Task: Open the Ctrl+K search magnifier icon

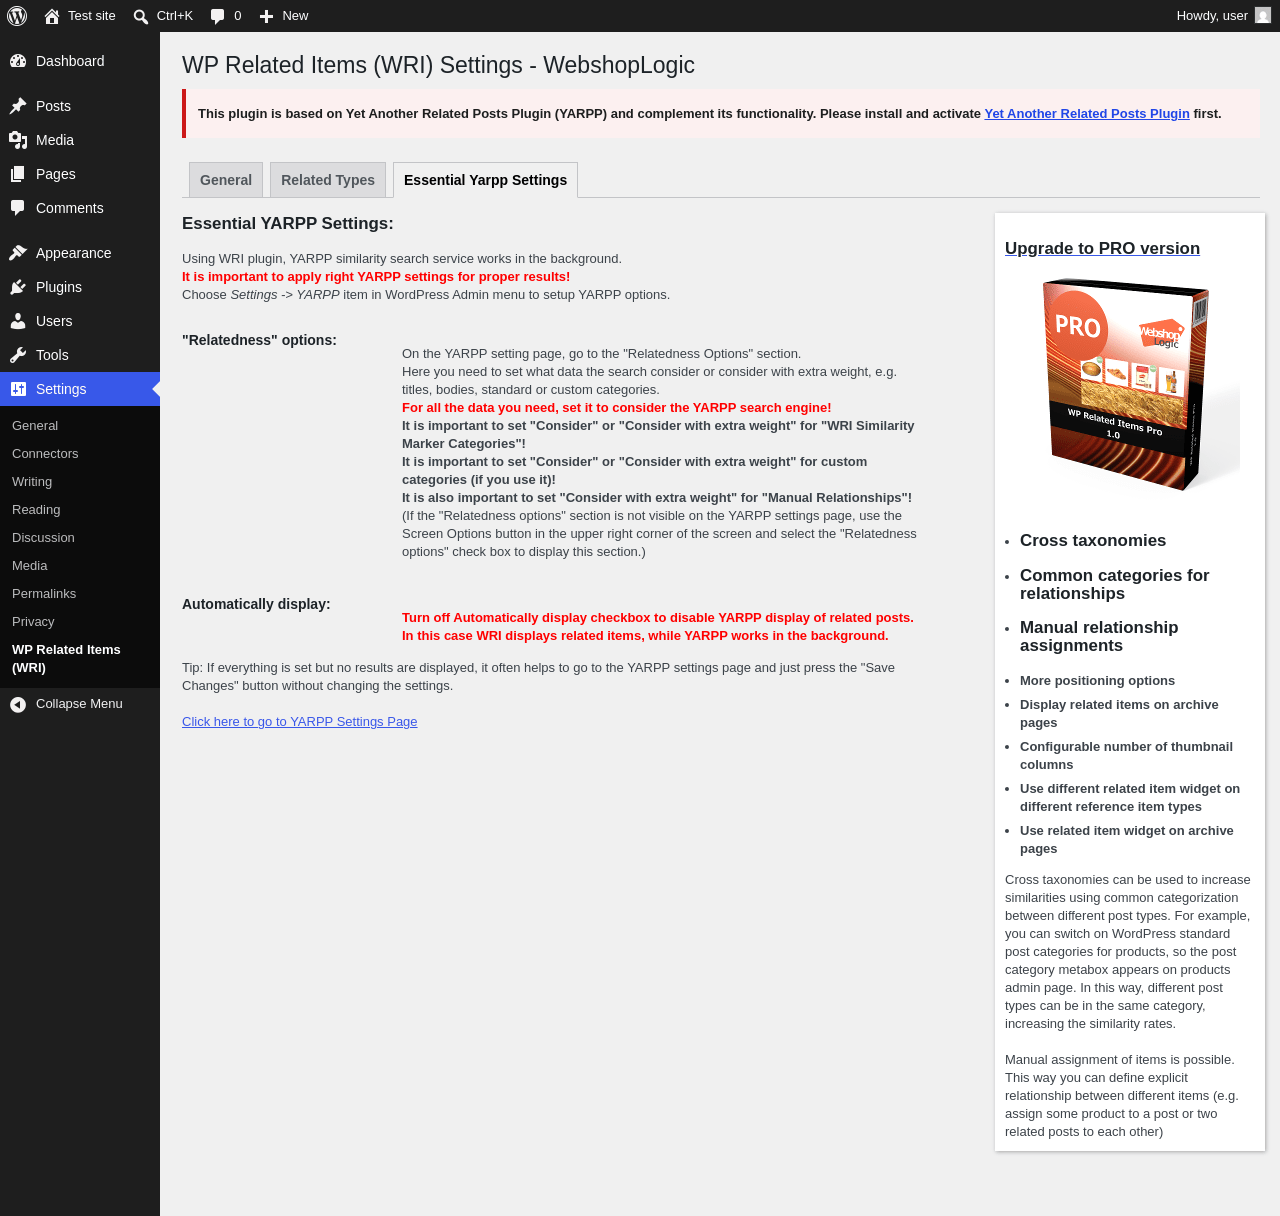Action: coord(141,16)
